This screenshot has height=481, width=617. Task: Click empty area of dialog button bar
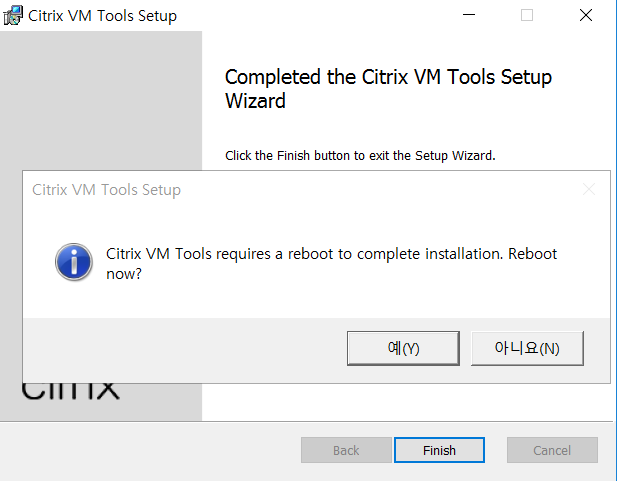tap(180, 348)
